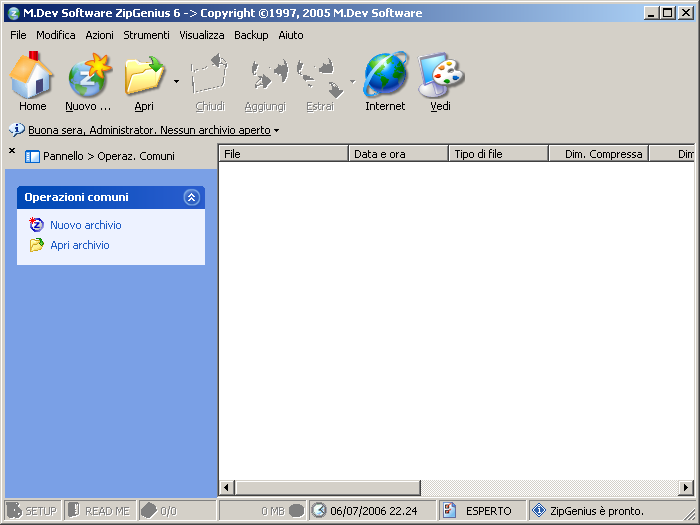Create archive with Nuovo toolbar icon
The height and width of the screenshot is (525, 700).
tap(89, 75)
